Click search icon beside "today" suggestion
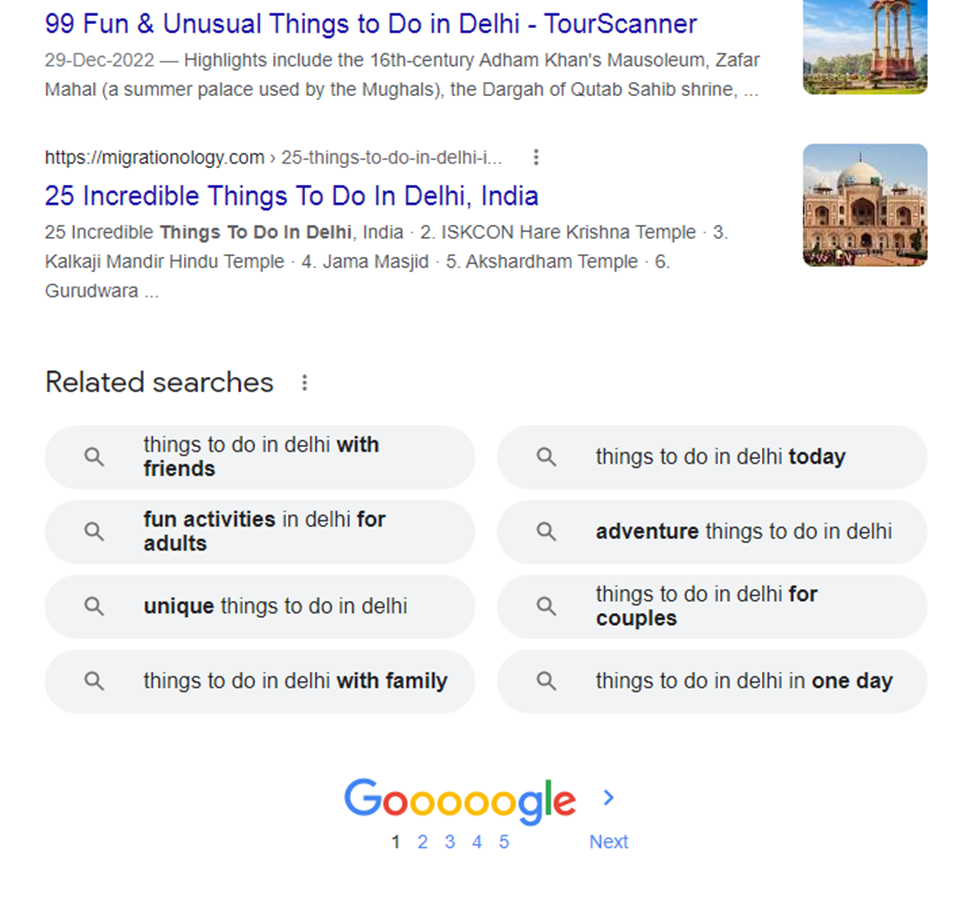975x898 pixels. click(546, 457)
